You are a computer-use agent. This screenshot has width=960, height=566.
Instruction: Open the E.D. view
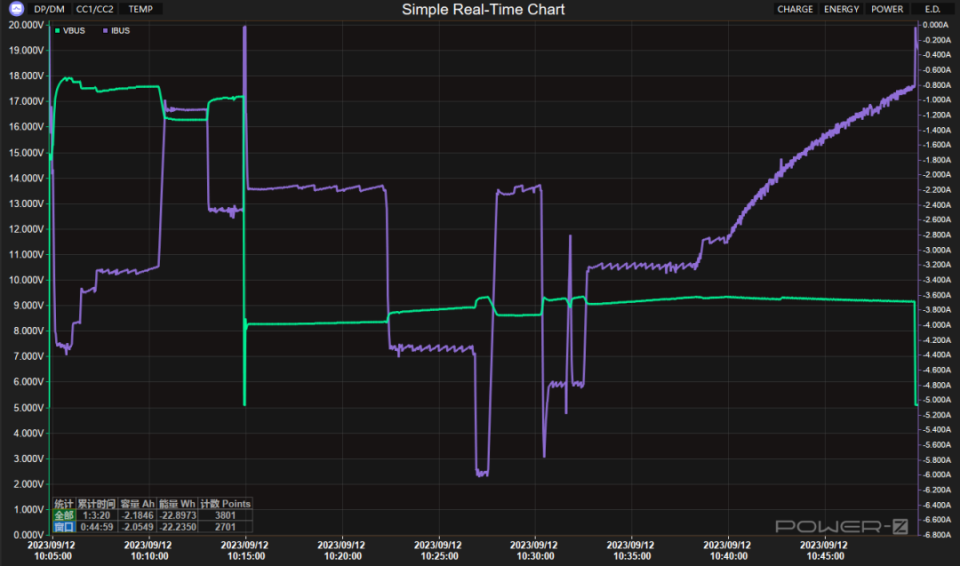click(932, 9)
